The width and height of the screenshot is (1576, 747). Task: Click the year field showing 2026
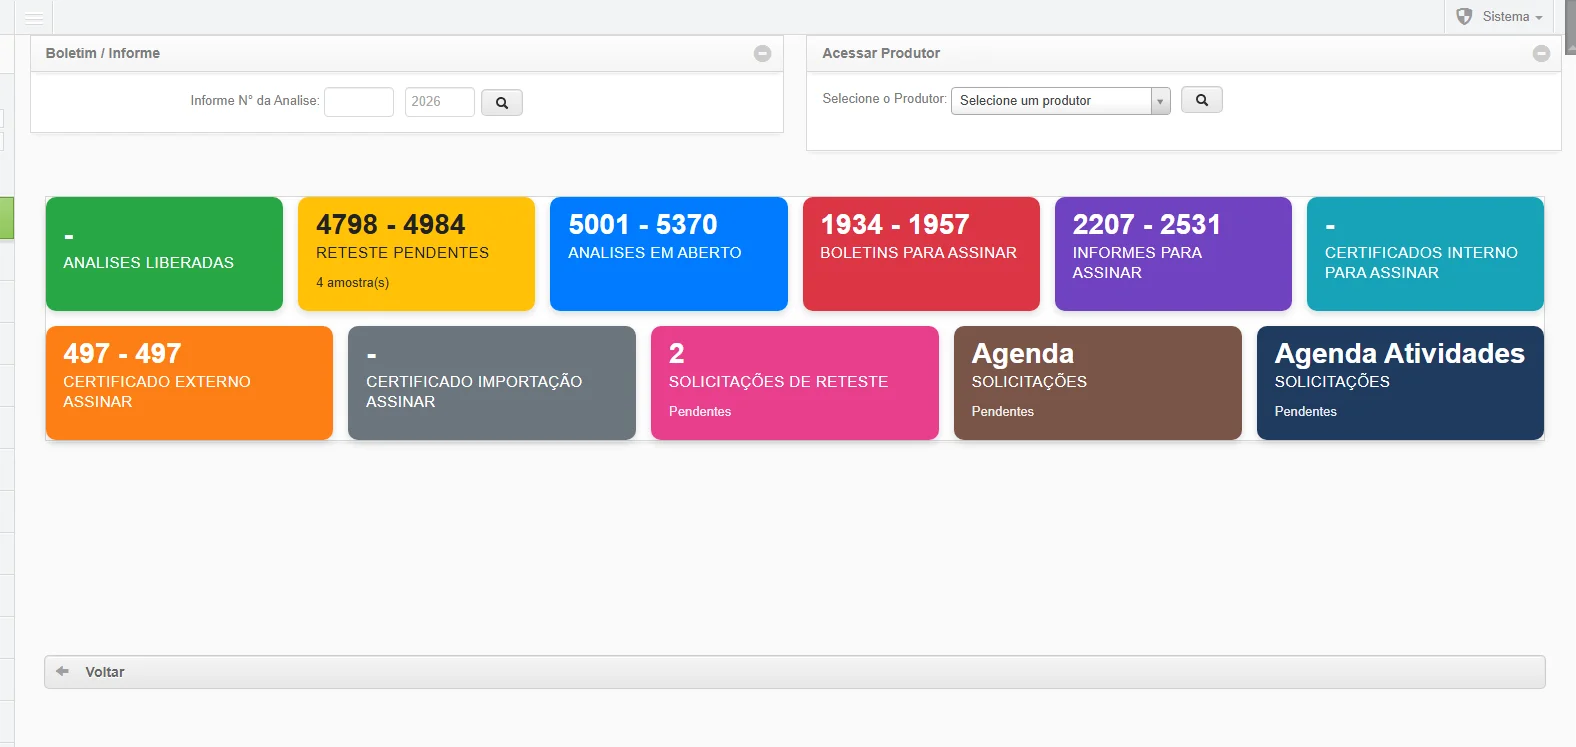pos(440,102)
